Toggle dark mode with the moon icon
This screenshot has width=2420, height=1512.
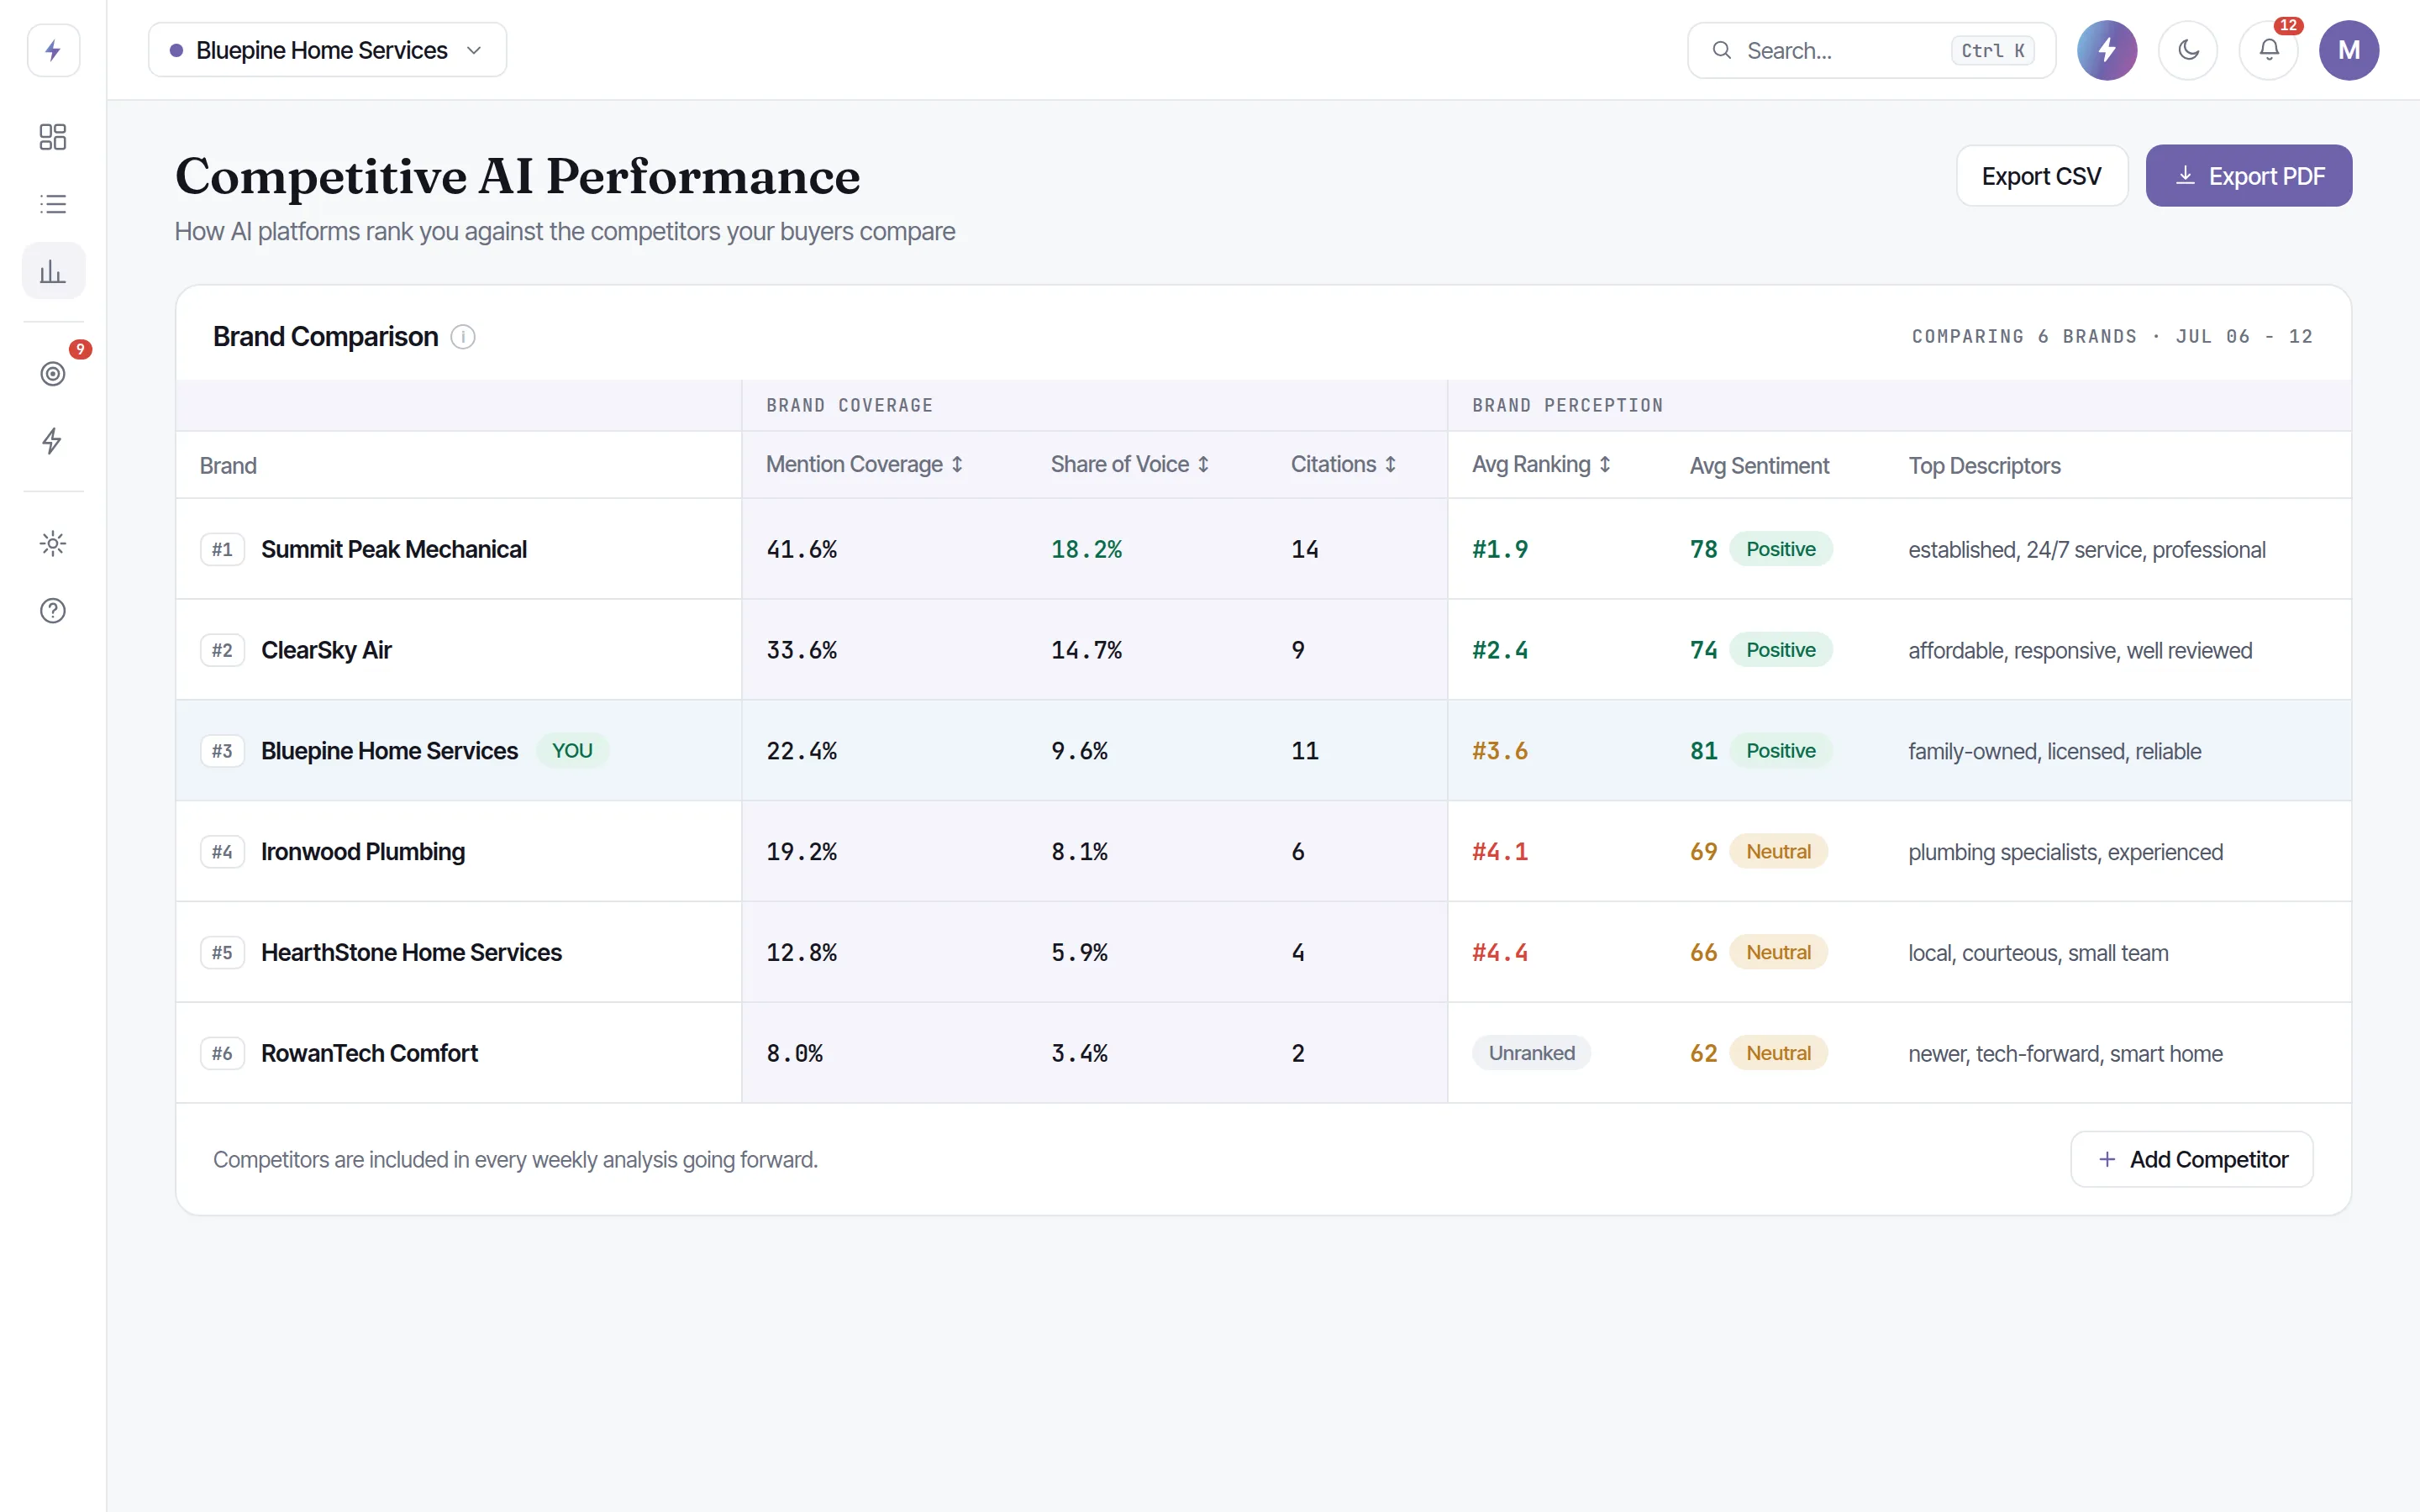2188,50
